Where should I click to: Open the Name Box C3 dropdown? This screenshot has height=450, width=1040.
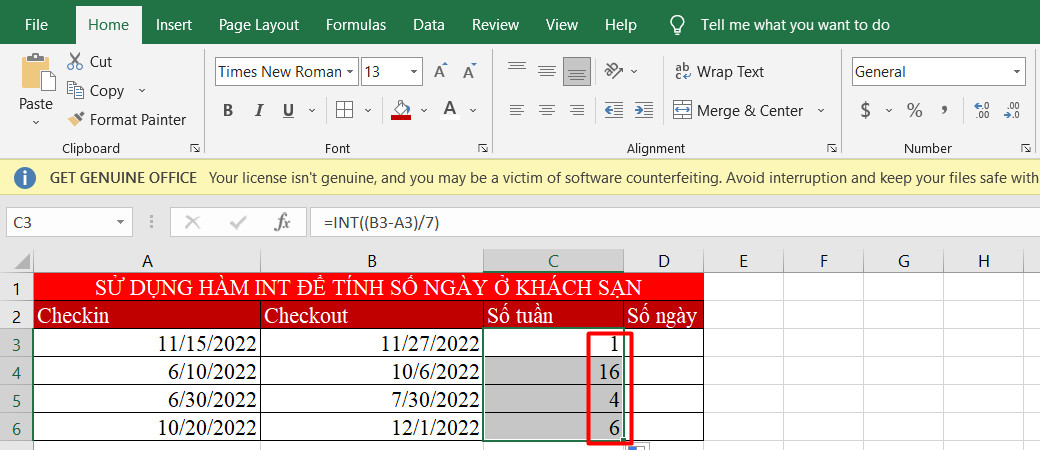[120, 222]
